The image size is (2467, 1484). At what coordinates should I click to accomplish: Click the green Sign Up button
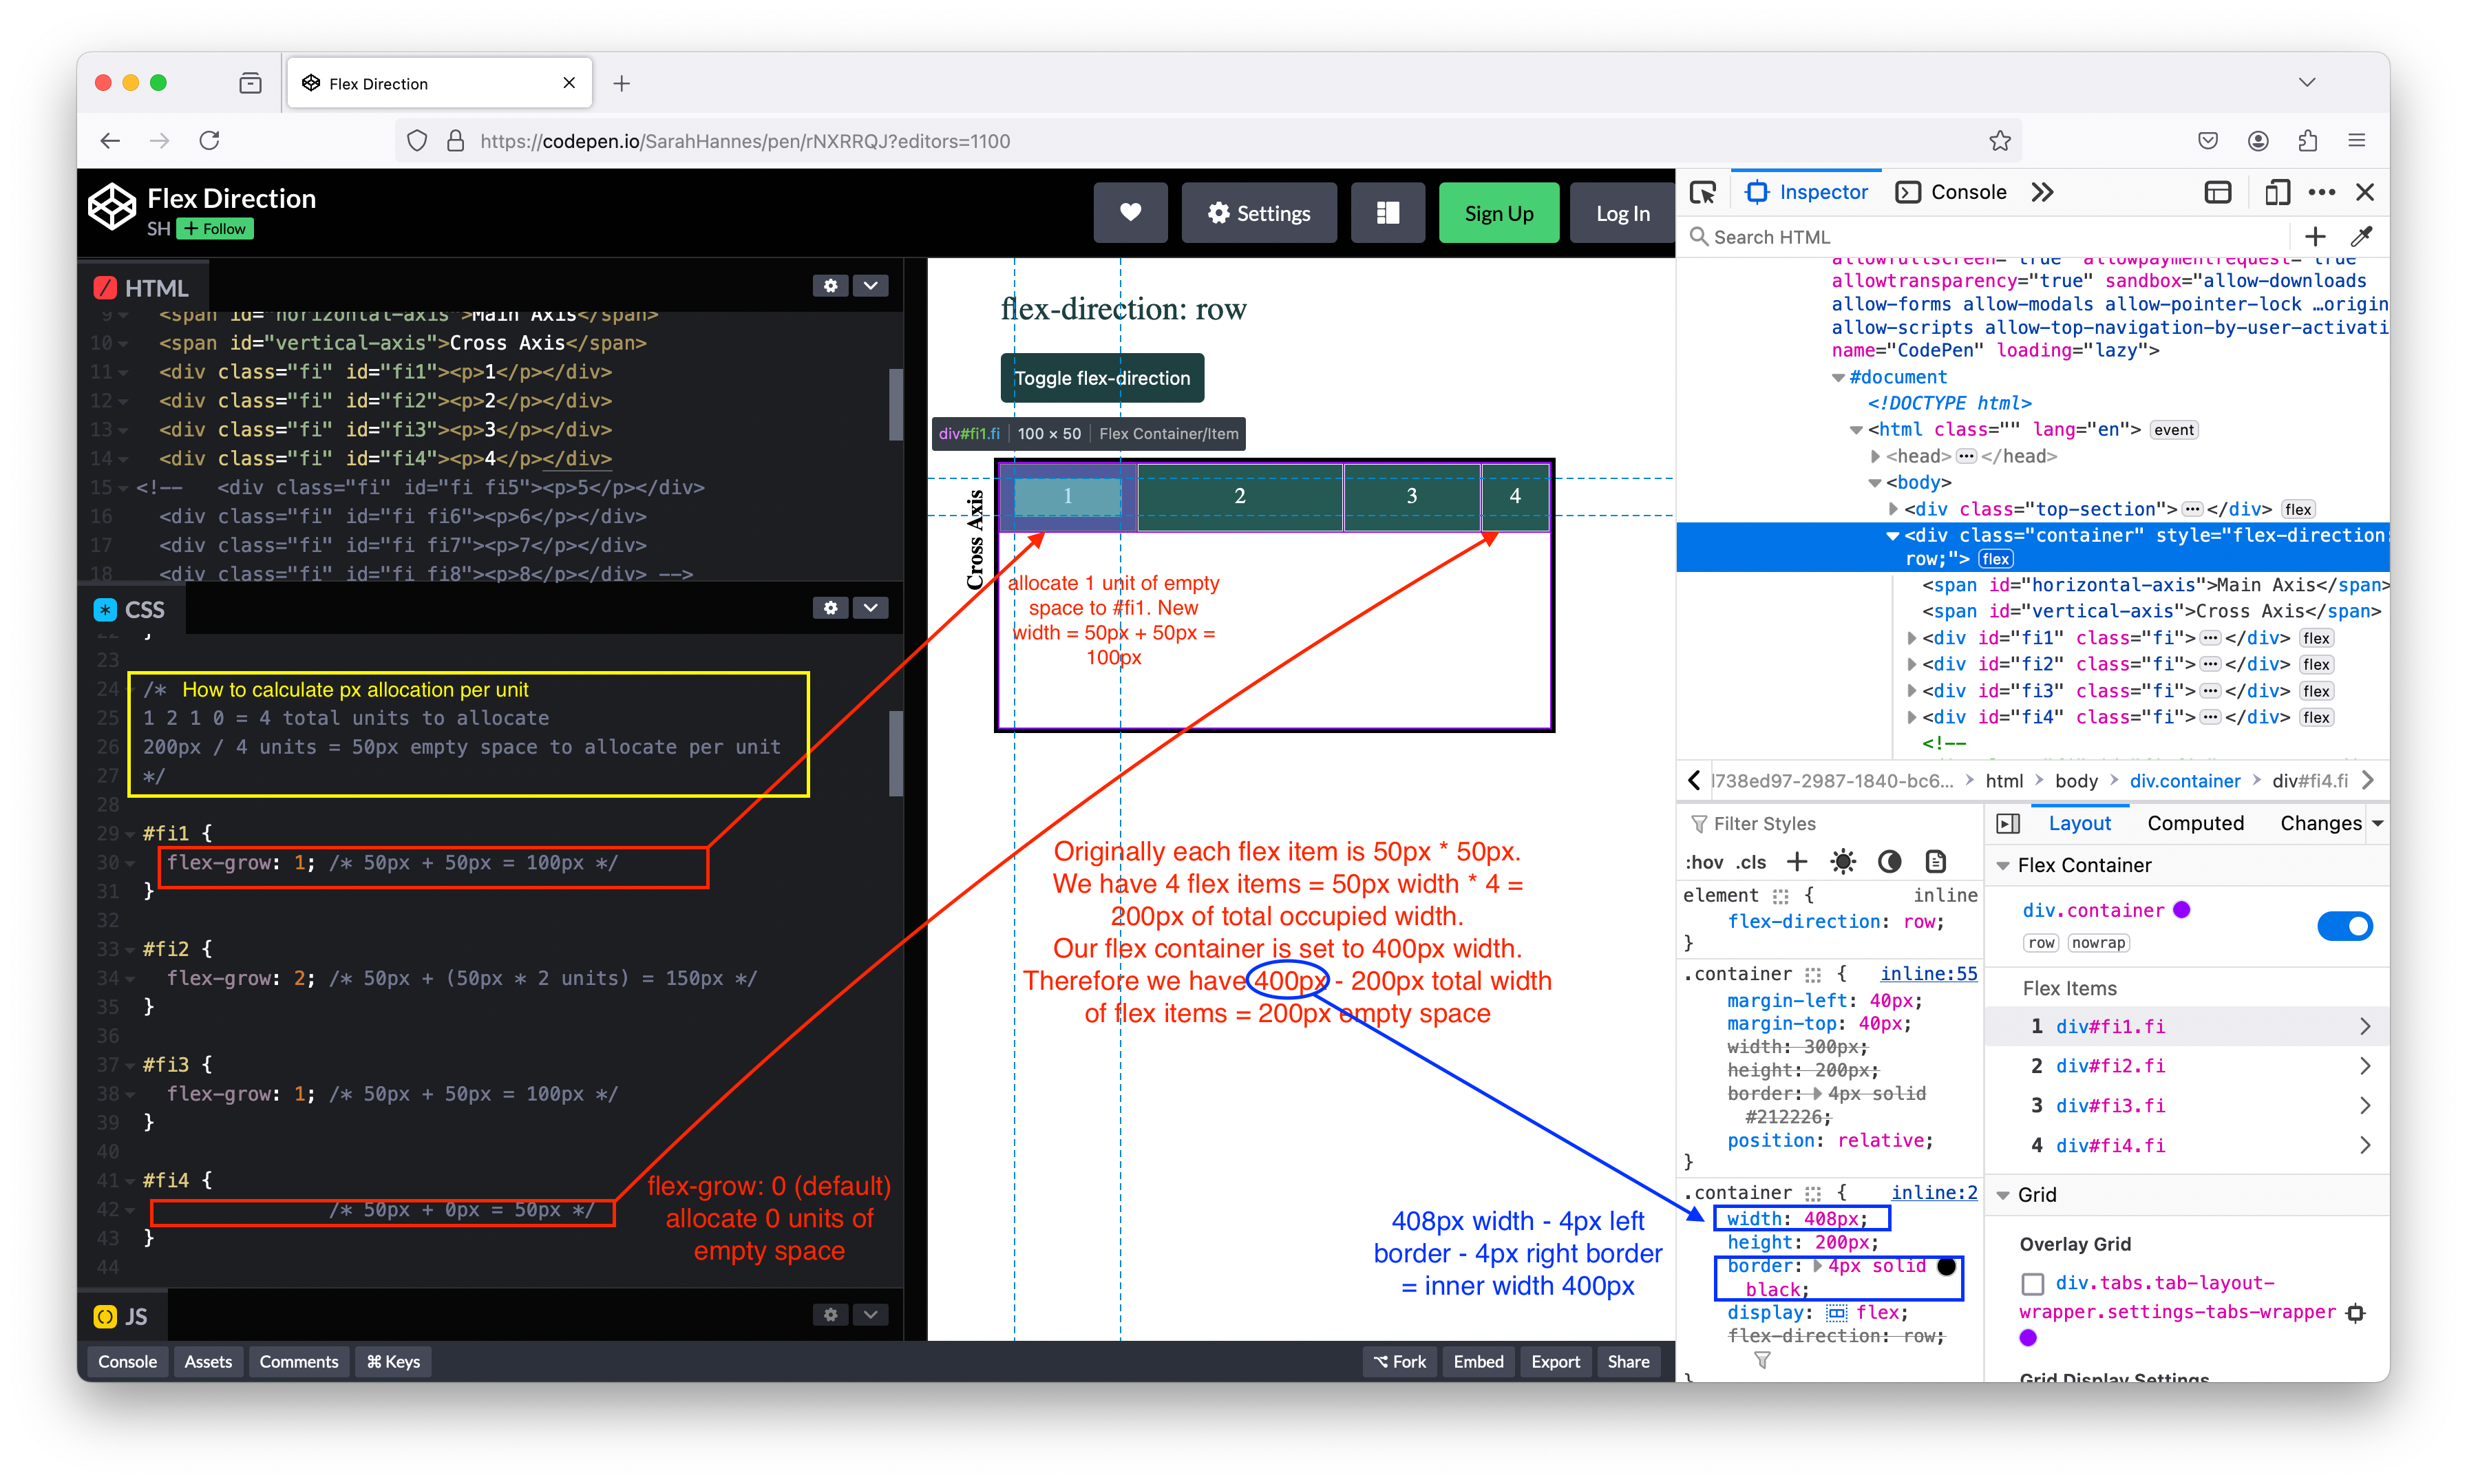[x=1499, y=213]
